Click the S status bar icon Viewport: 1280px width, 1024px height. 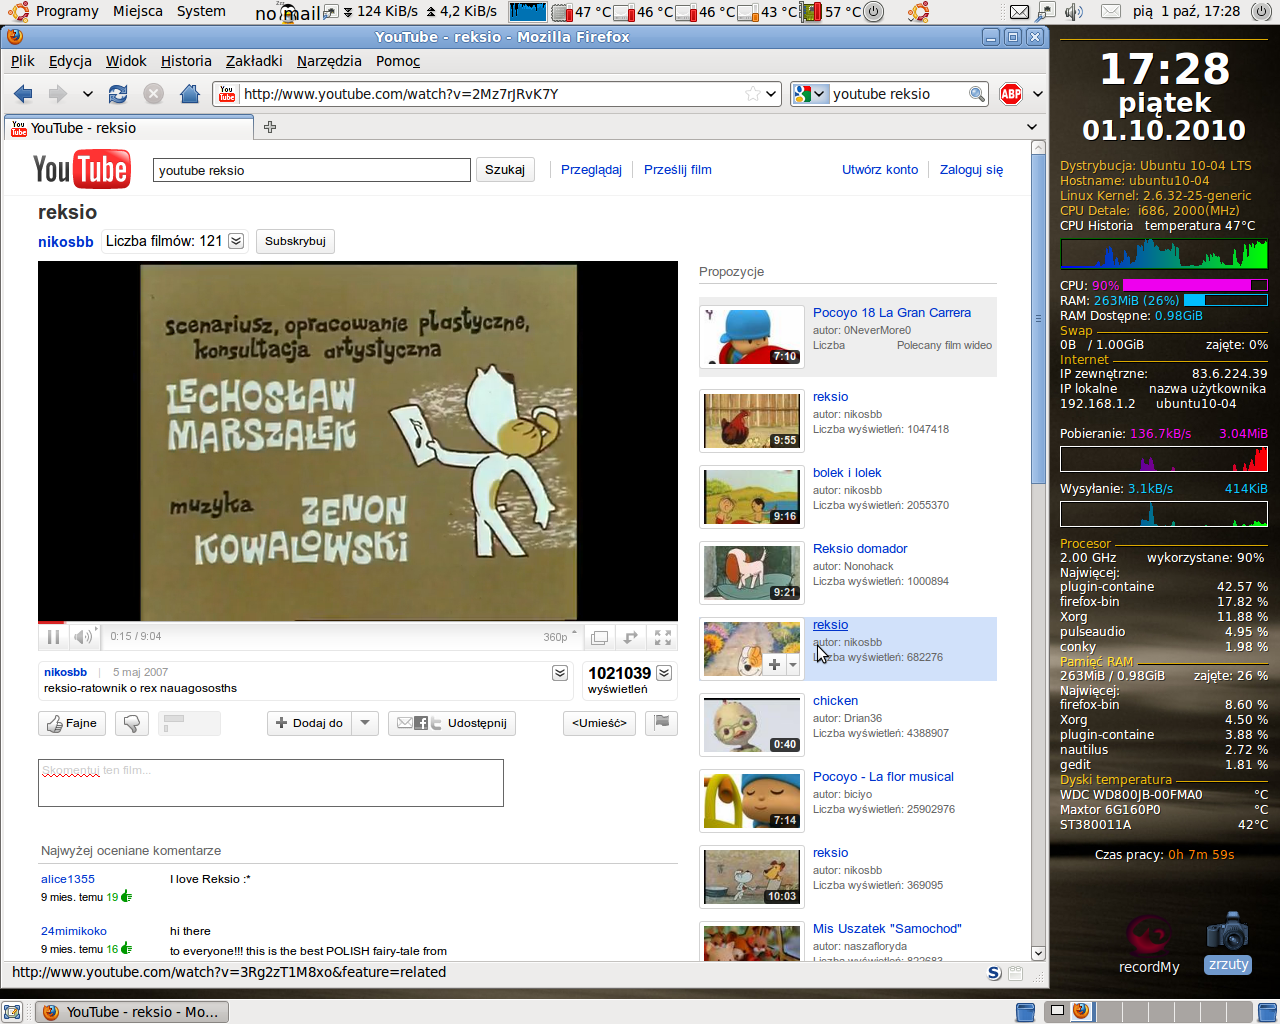pyautogui.click(x=994, y=973)
